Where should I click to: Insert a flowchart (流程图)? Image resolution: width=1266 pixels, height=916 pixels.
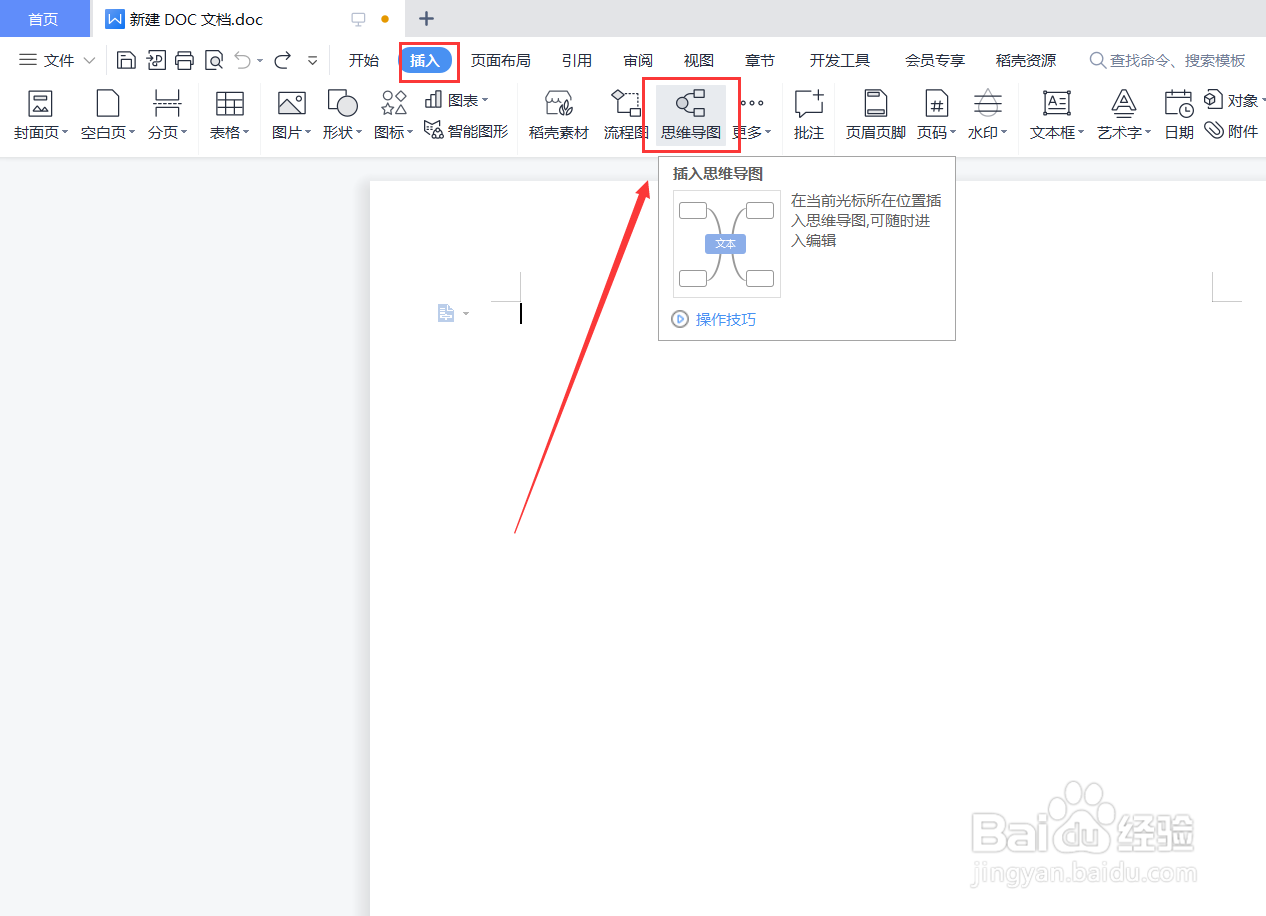[626, 115]
